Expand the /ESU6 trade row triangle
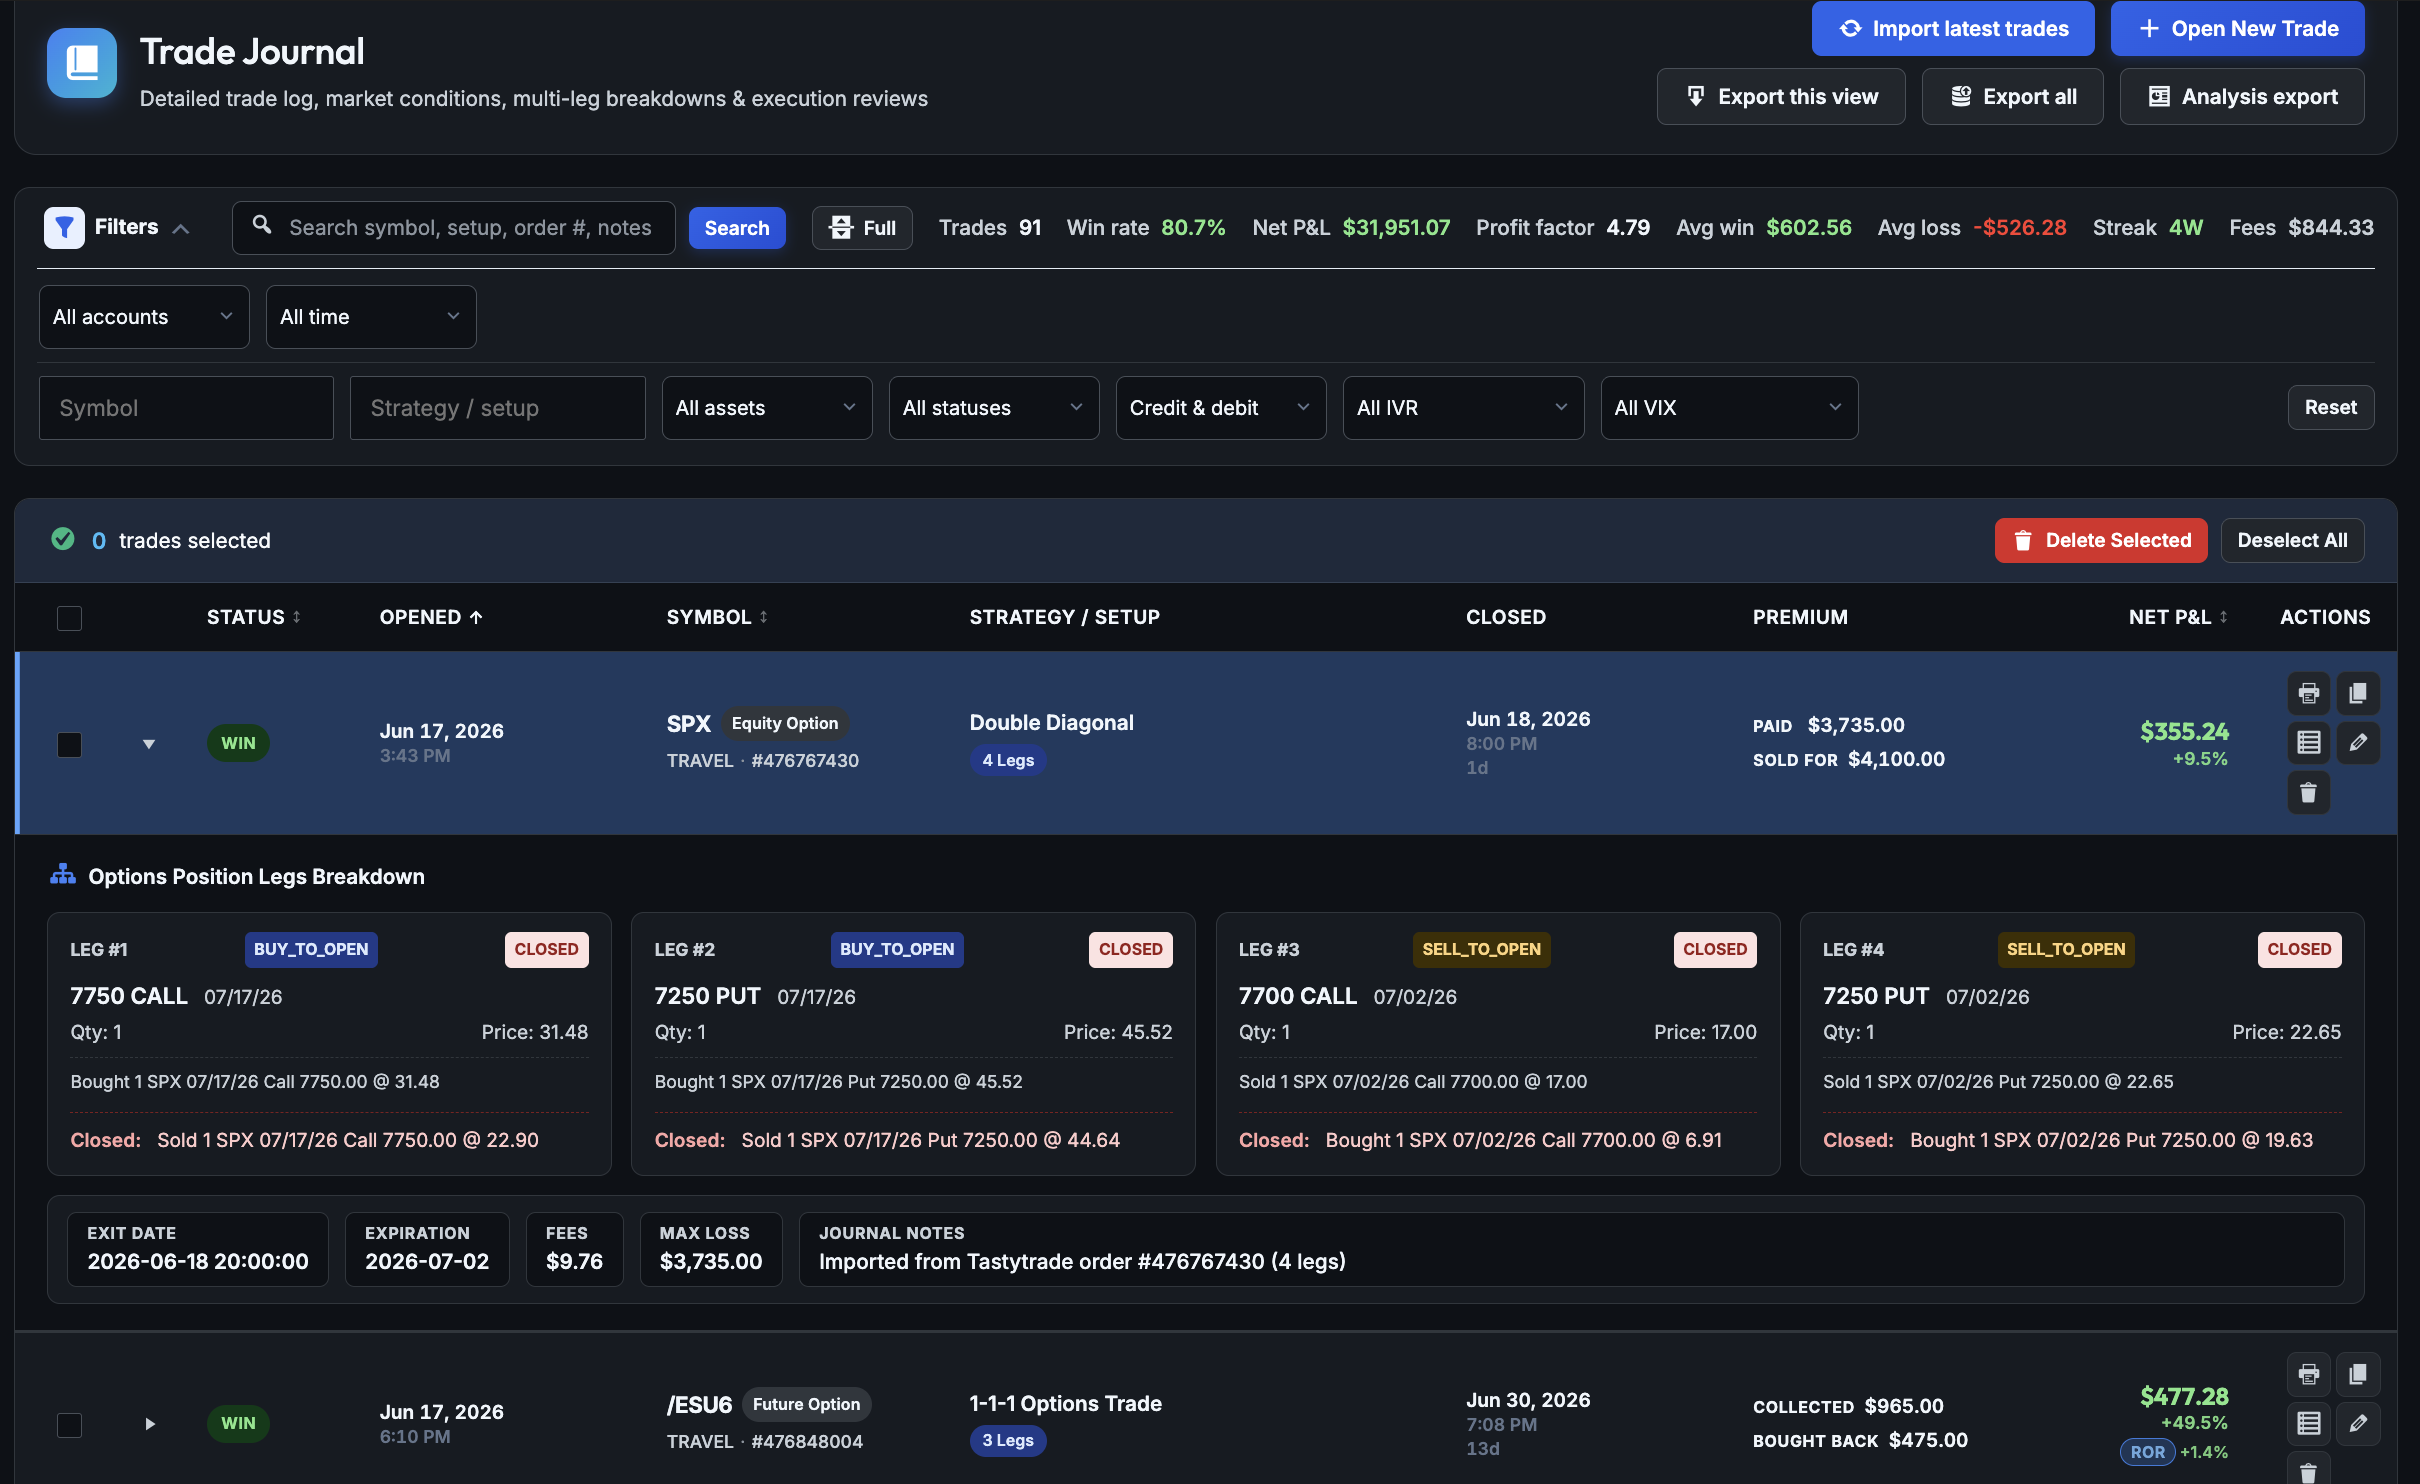The height and width of the screenshot is (1484, 2420). pos(150,1424)
